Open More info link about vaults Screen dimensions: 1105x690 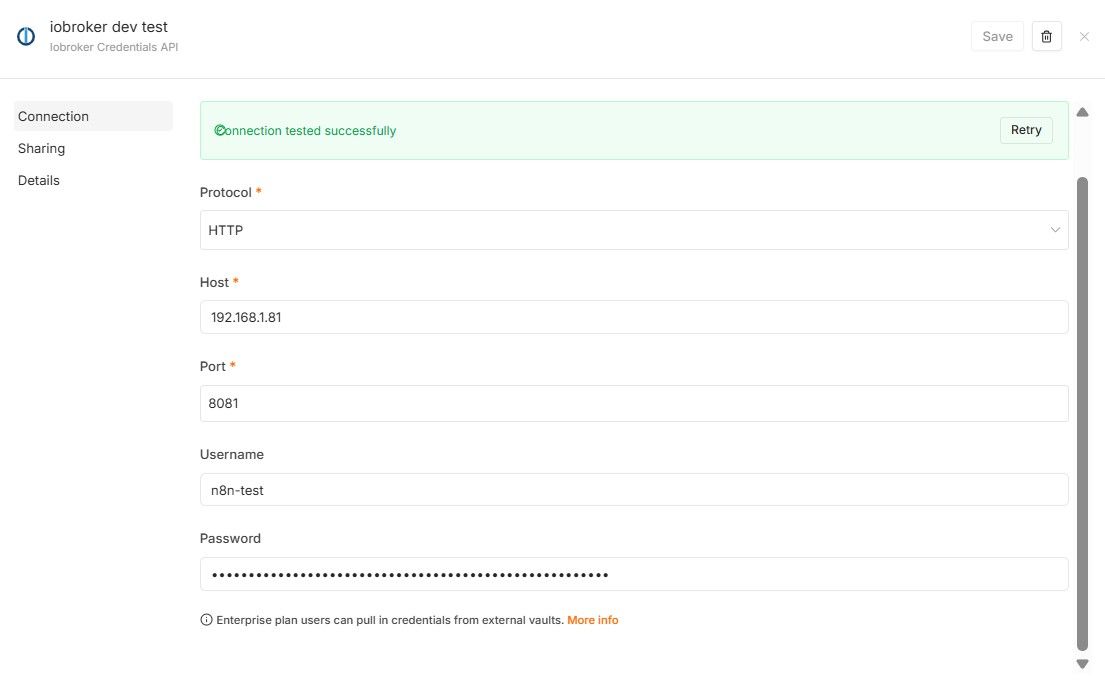pyautogui.click(x=593, y=620)
